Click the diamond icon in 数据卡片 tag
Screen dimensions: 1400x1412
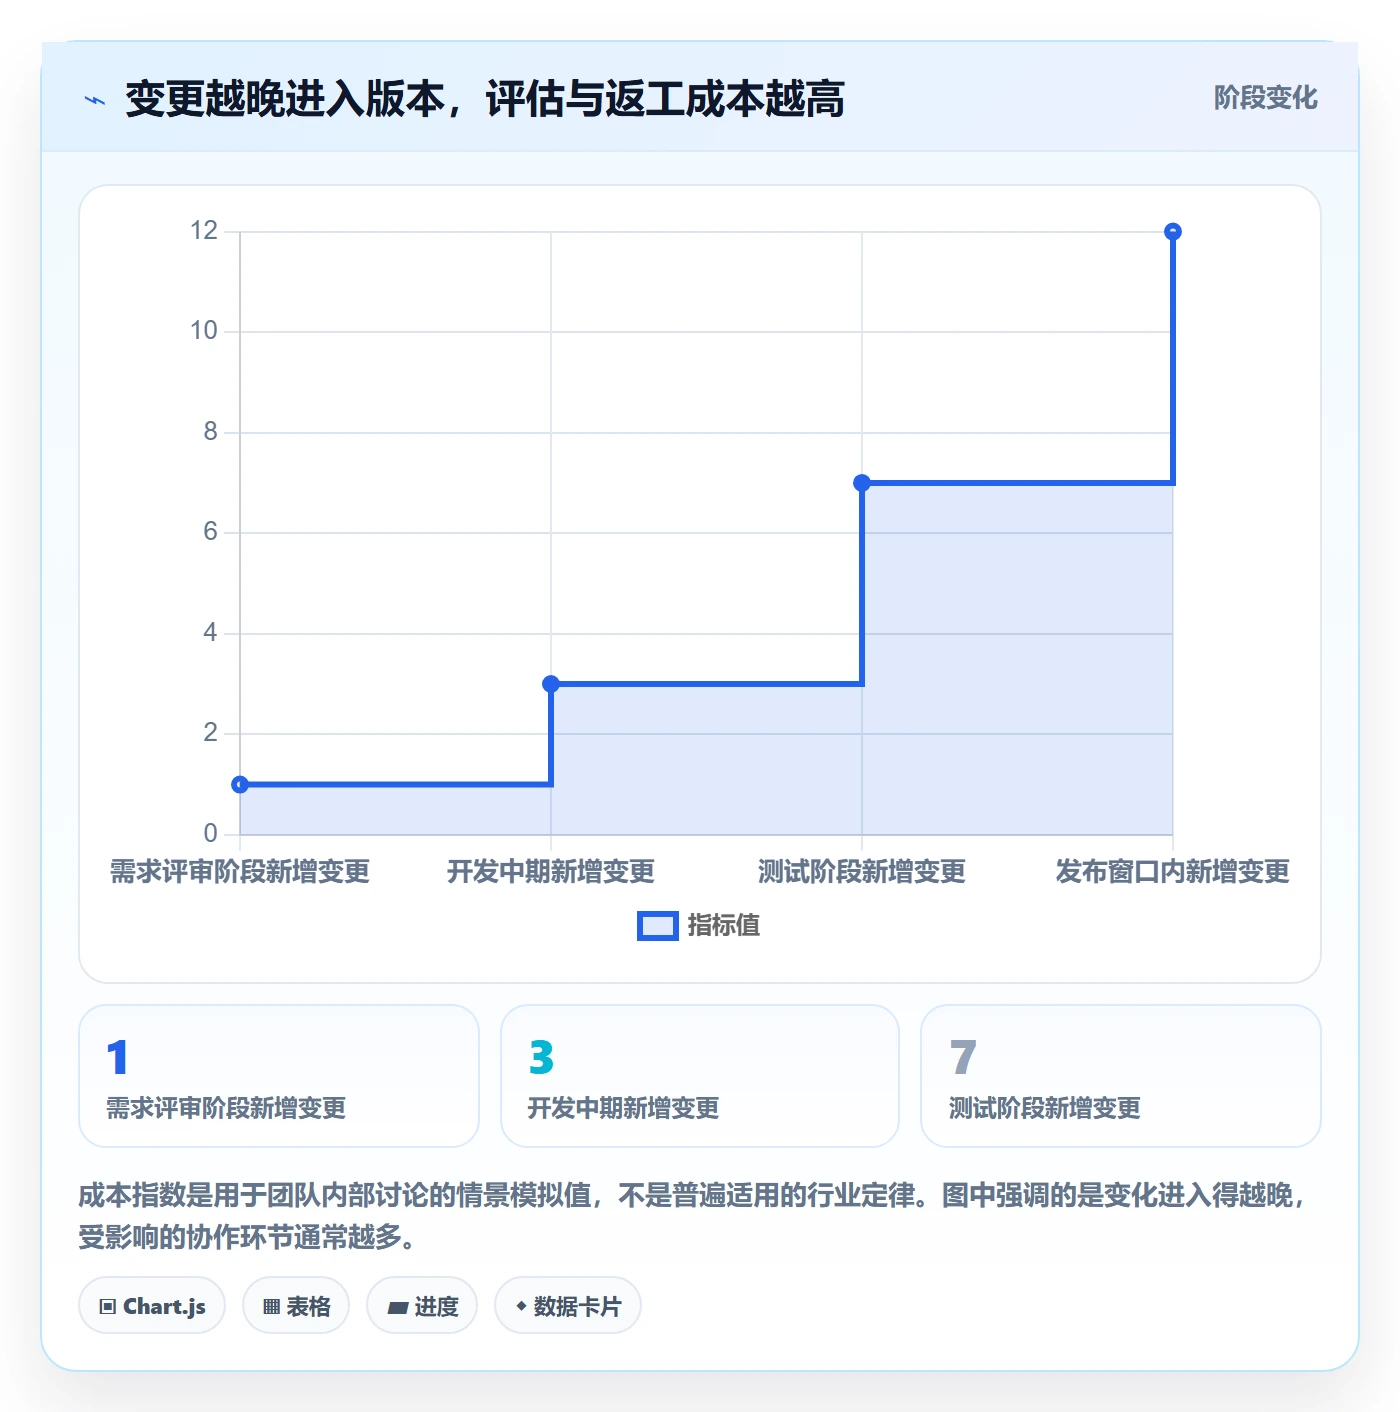click(x=521, y=1306)
